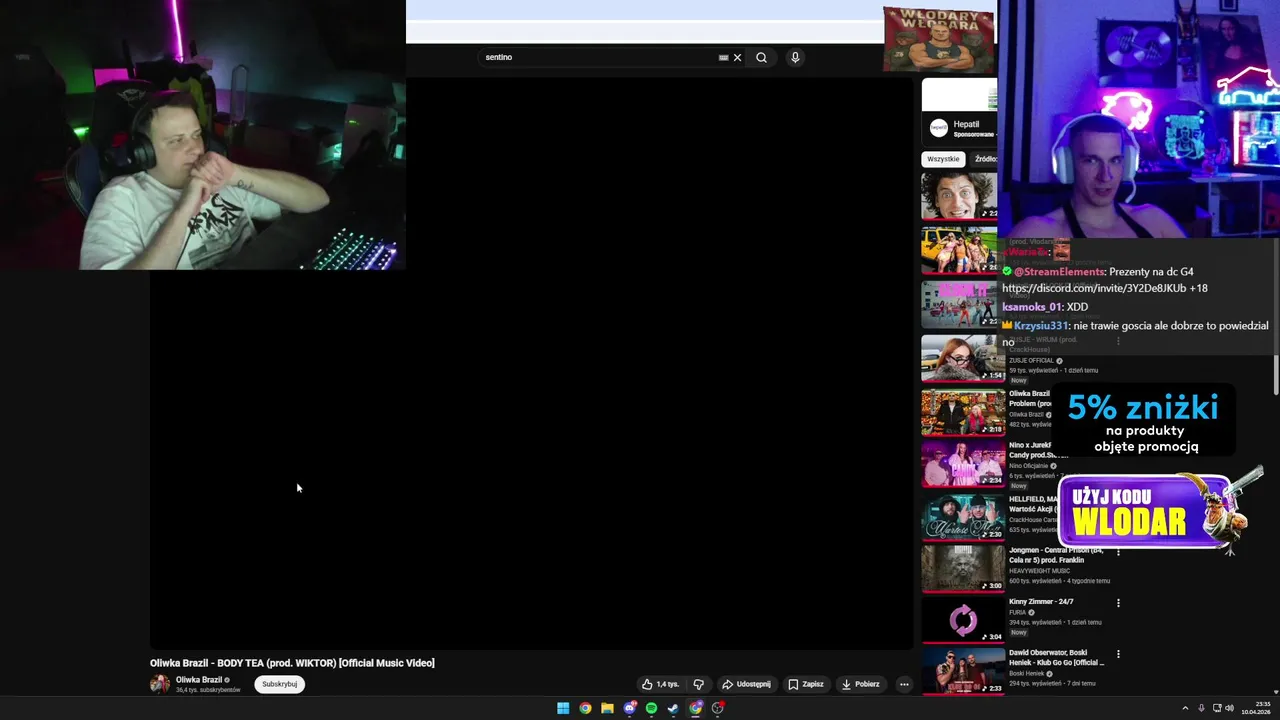
Task: Select the Wszystkie filter chip
Action: pos(943,159)
